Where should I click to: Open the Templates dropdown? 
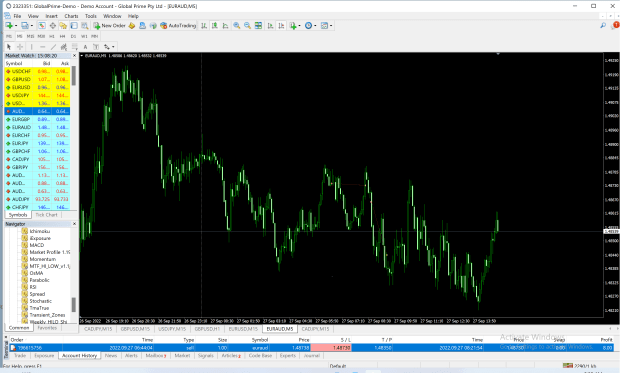326,26
